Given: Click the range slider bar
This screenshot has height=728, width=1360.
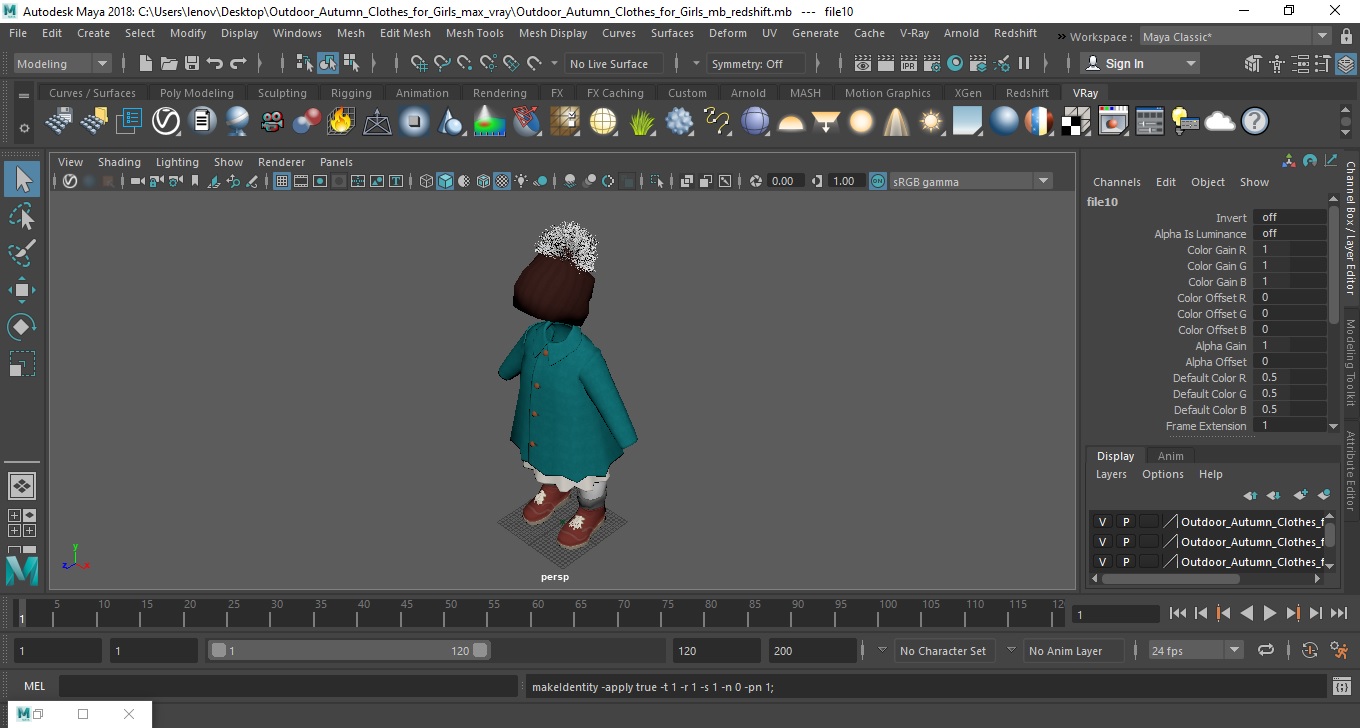Looking at the screenshot, I should tap(349, 650).
